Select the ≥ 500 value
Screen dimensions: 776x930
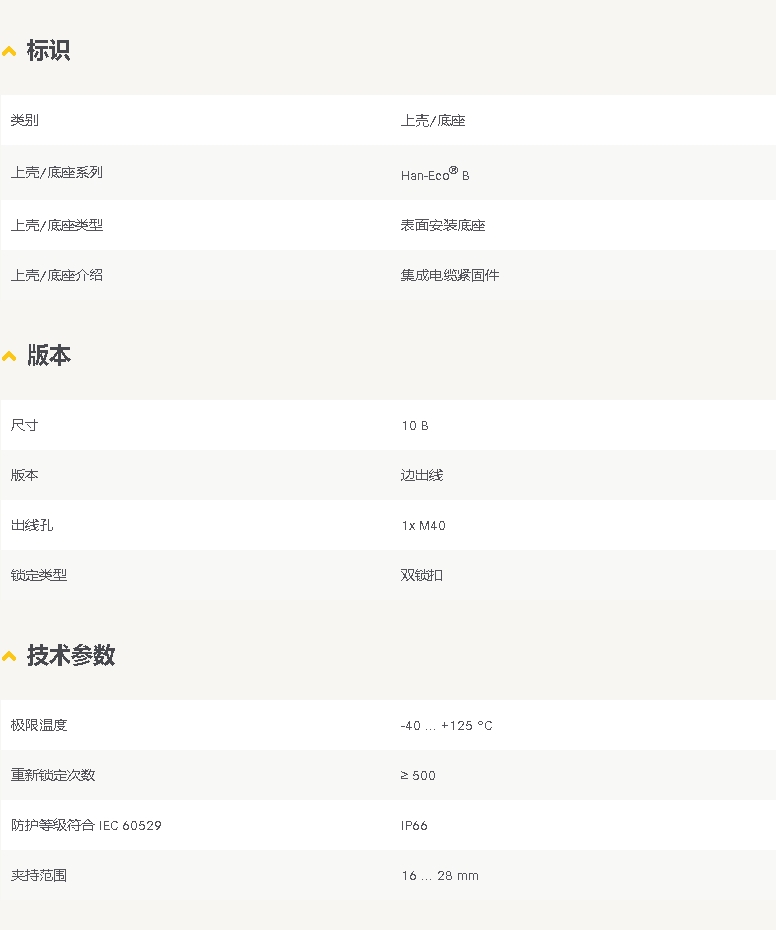(x=418, y=775)
